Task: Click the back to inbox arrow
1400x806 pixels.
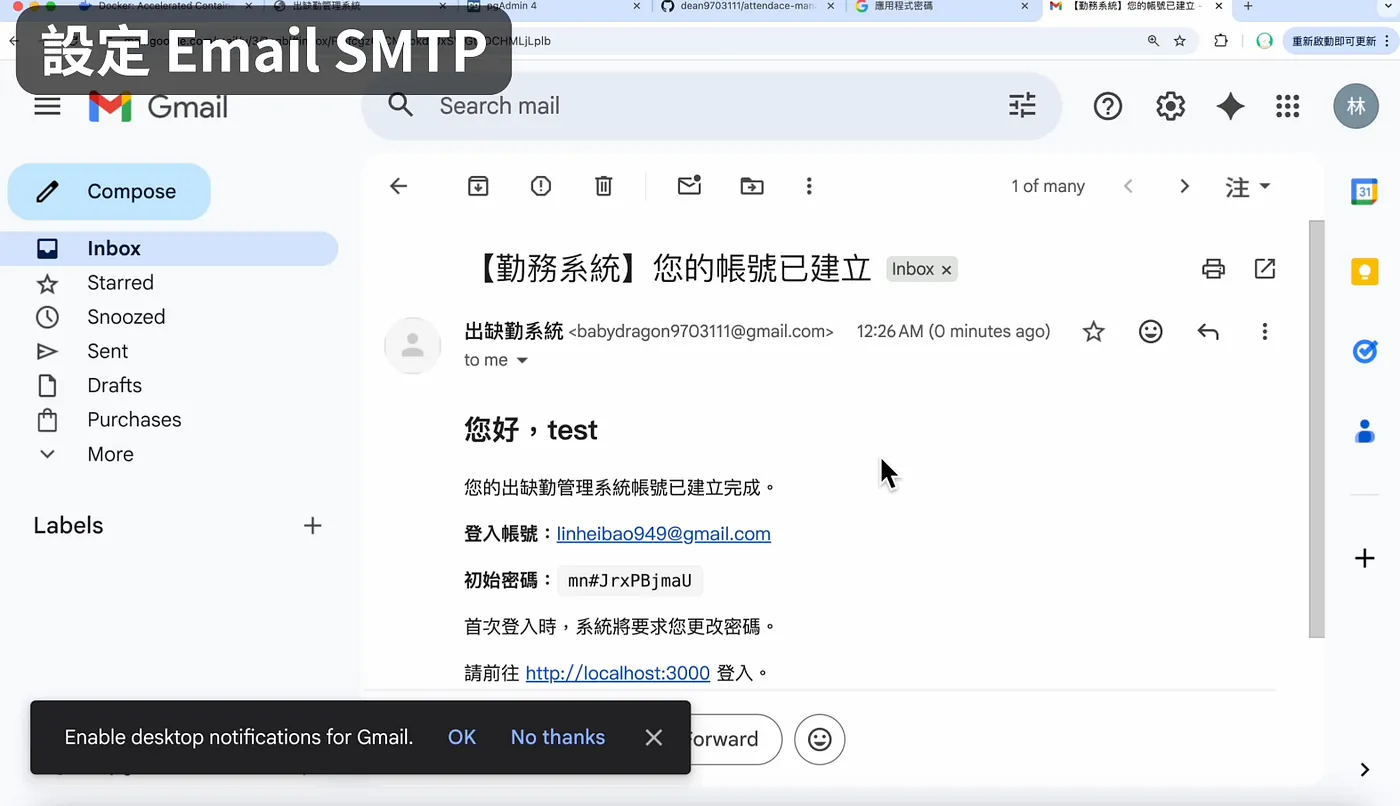Action: [x=398, y=186]
